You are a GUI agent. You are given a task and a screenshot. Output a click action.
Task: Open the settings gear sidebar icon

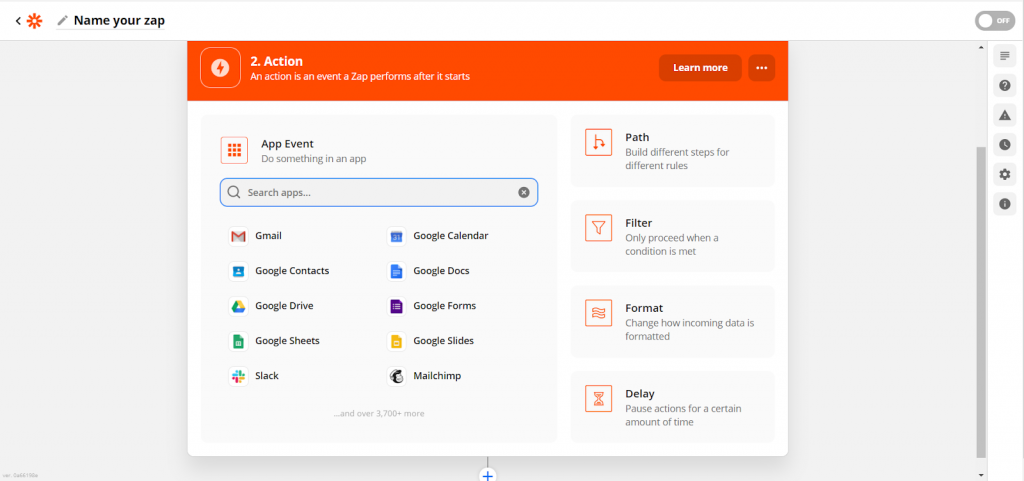(1004, 174)
